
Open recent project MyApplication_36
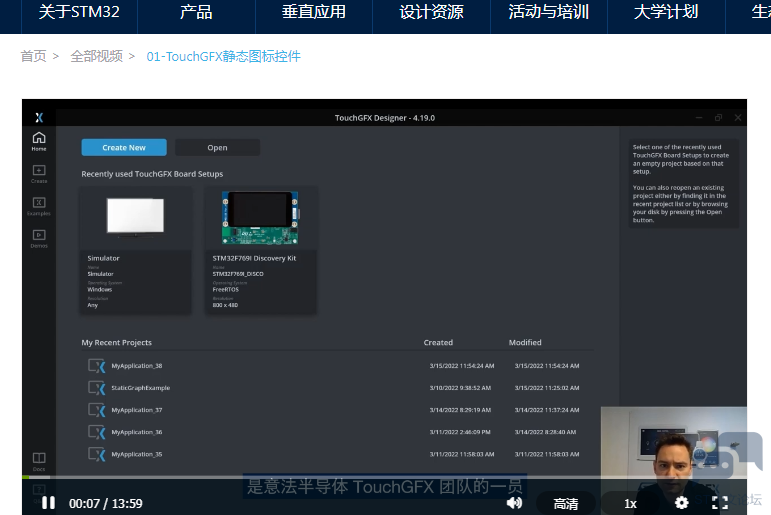(137, 432)
